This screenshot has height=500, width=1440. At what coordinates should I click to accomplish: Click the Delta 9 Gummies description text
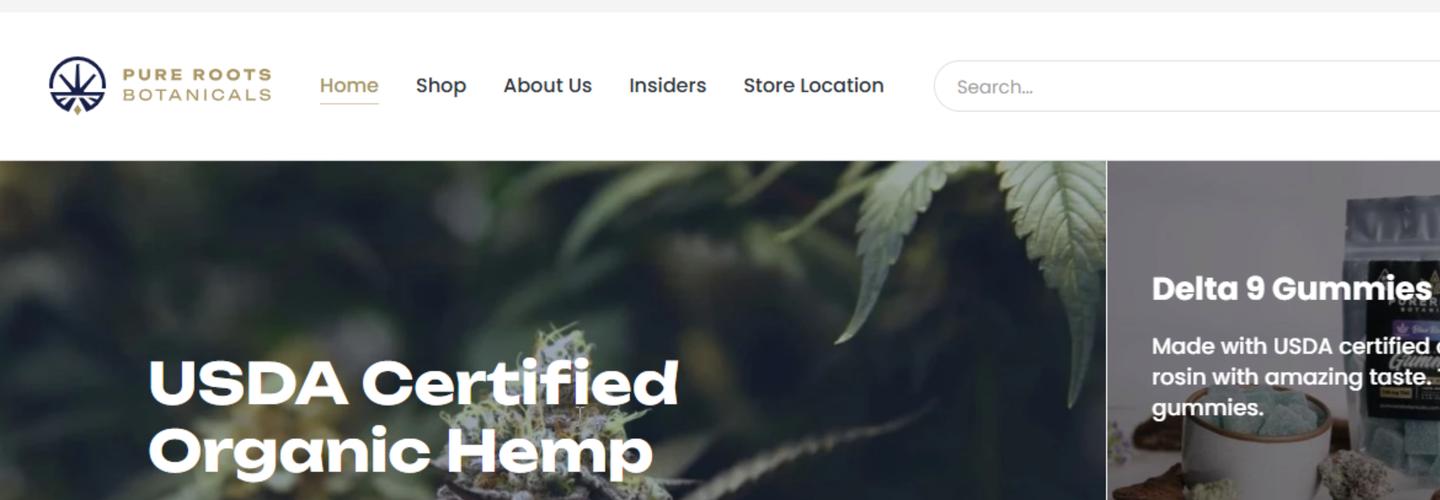[1296, 377]
